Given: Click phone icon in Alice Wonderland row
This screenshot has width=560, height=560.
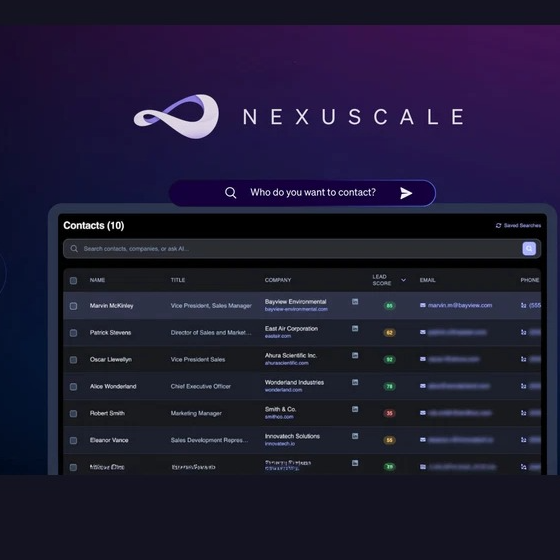Looking at the screenshot, I should (523, 386).
